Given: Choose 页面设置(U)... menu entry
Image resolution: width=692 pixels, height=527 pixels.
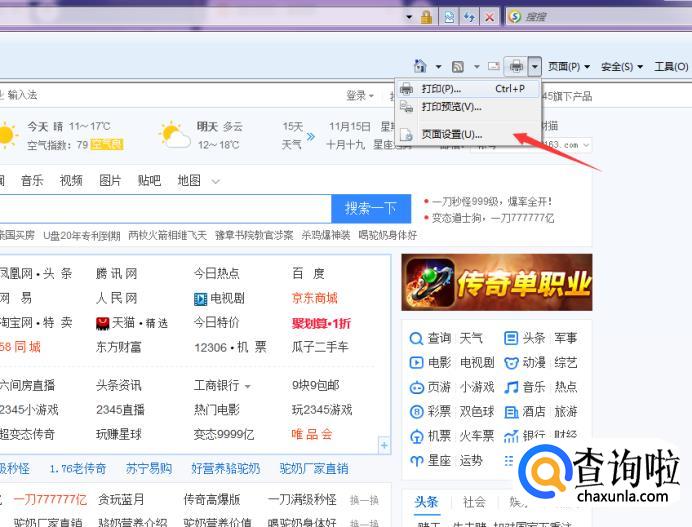Looking at the screenshot, I should [x=467, y=134].
